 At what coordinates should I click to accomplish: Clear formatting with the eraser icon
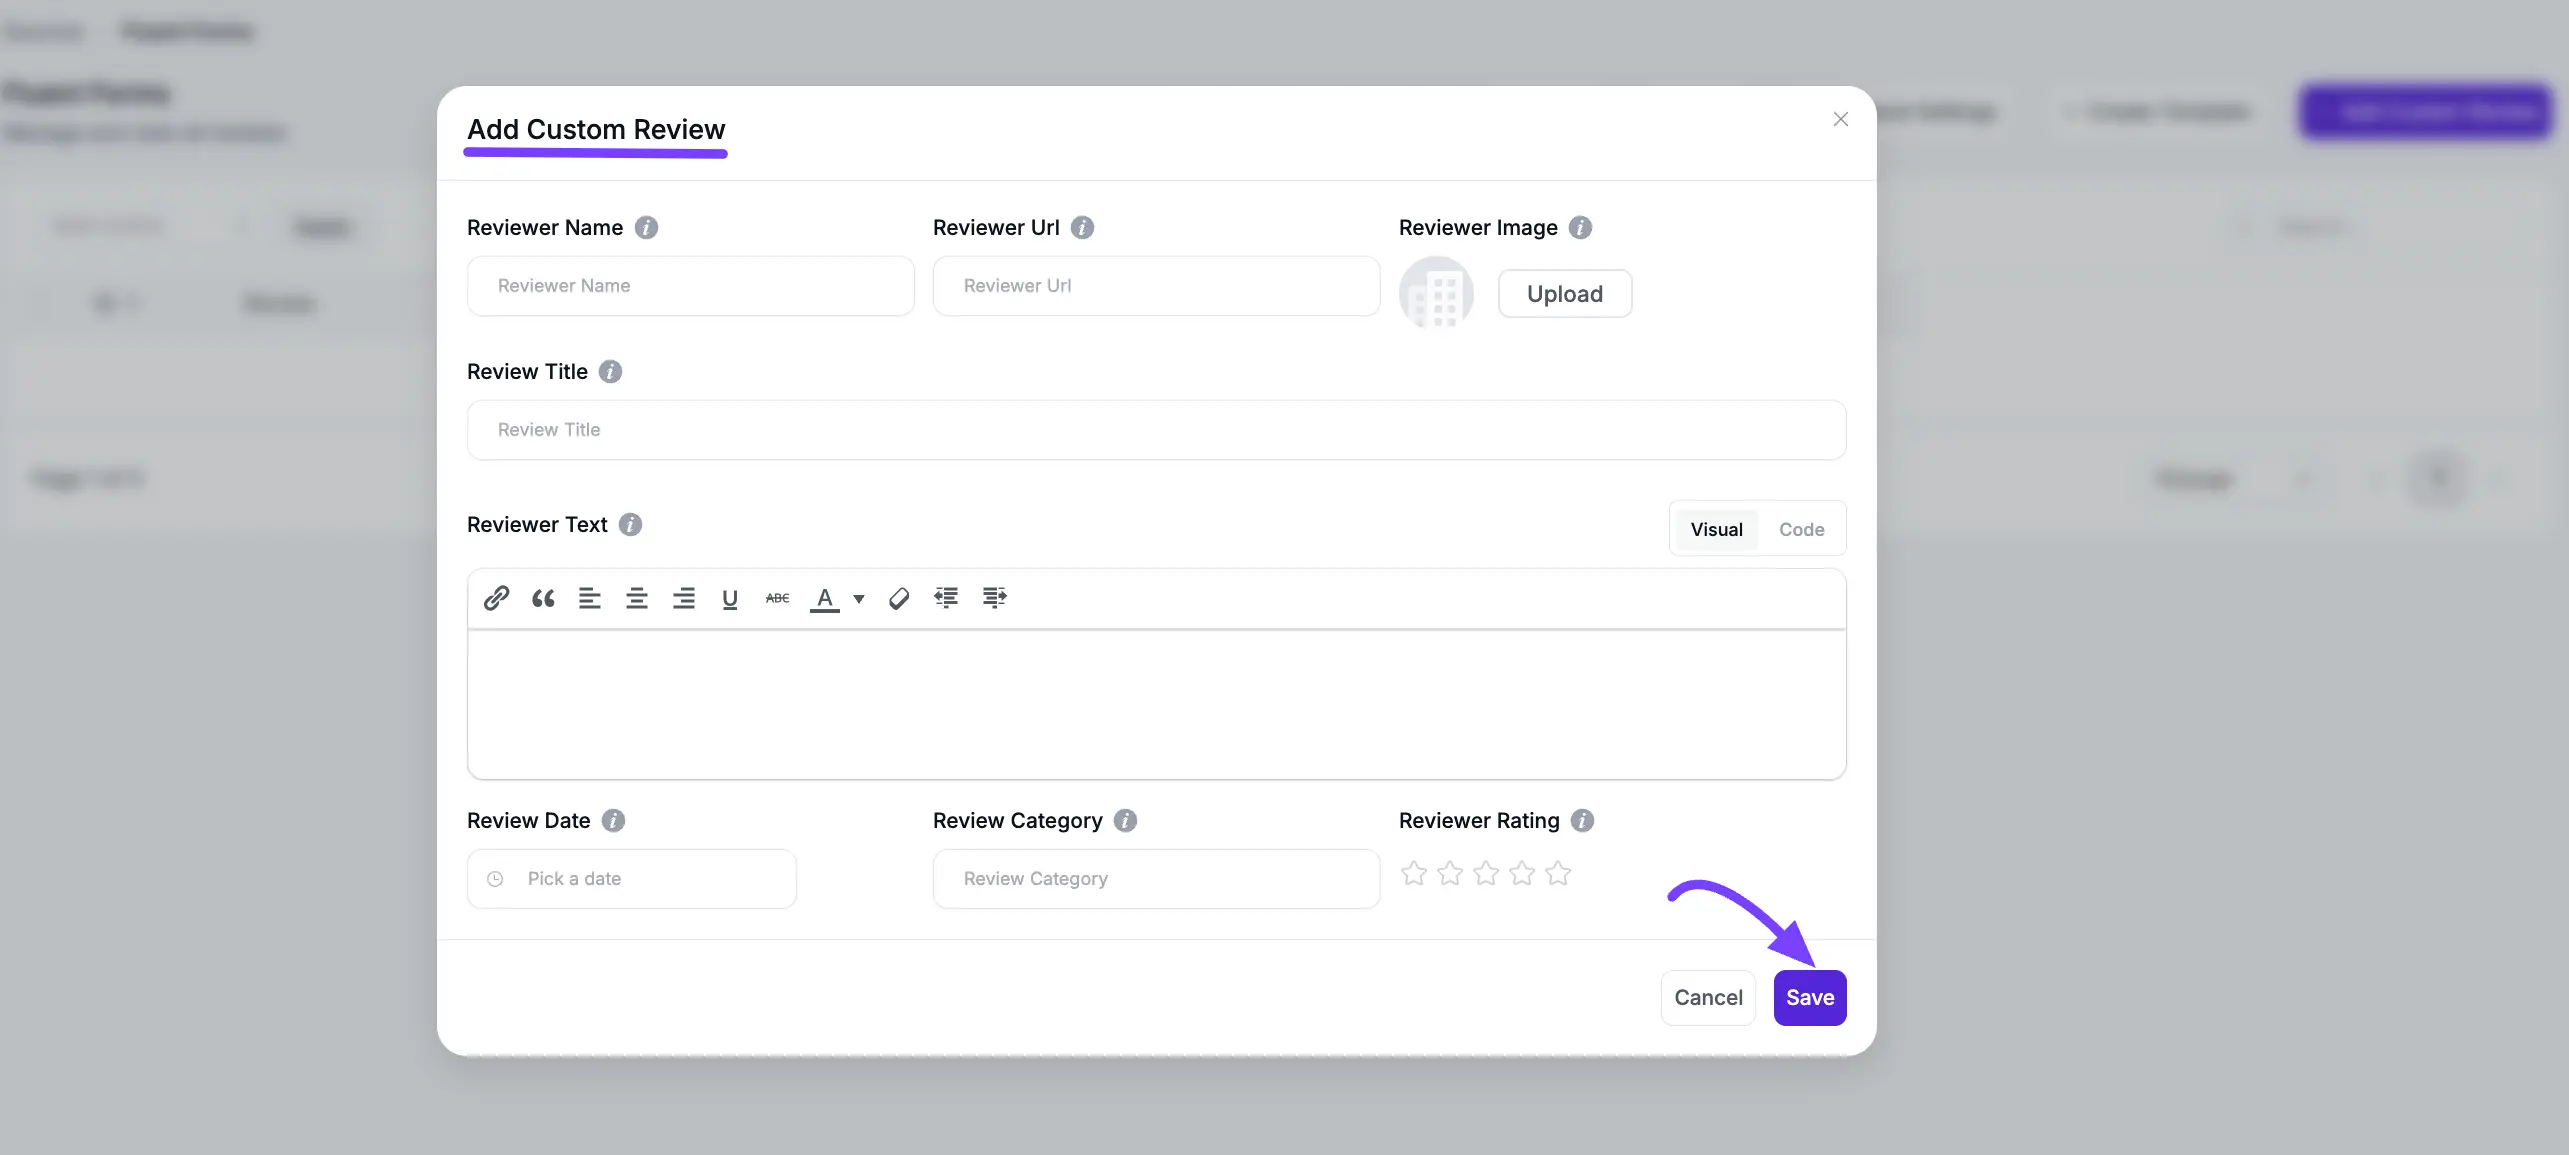pos(898,598)
